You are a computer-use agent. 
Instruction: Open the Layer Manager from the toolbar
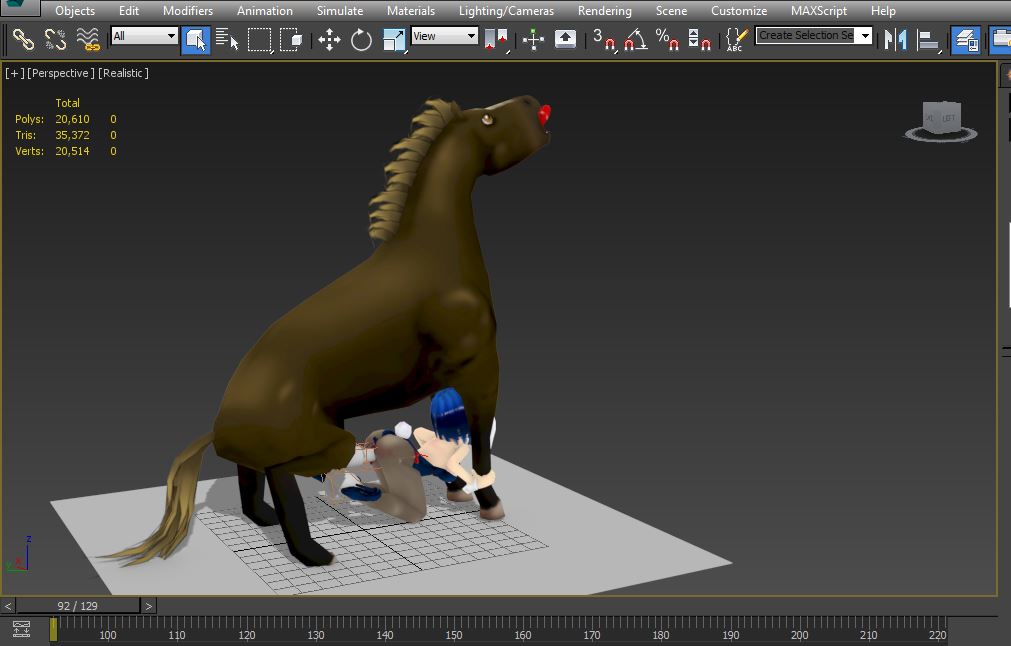[965, 39]
